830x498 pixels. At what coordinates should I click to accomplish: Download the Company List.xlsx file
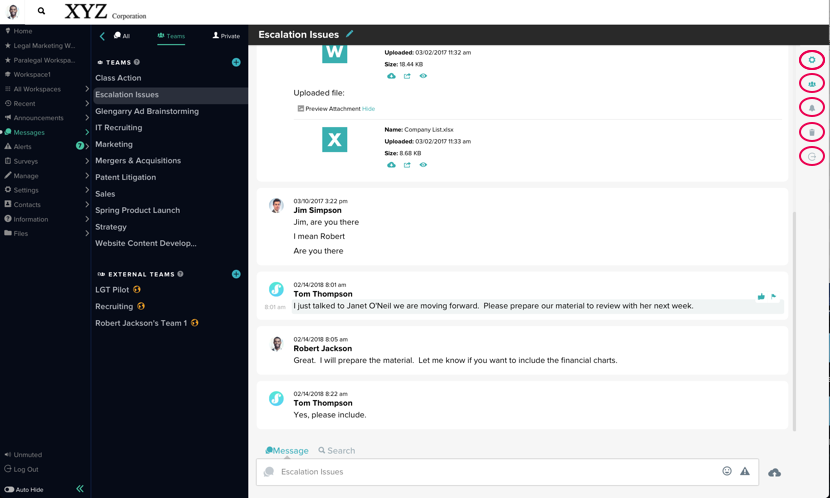391,165
